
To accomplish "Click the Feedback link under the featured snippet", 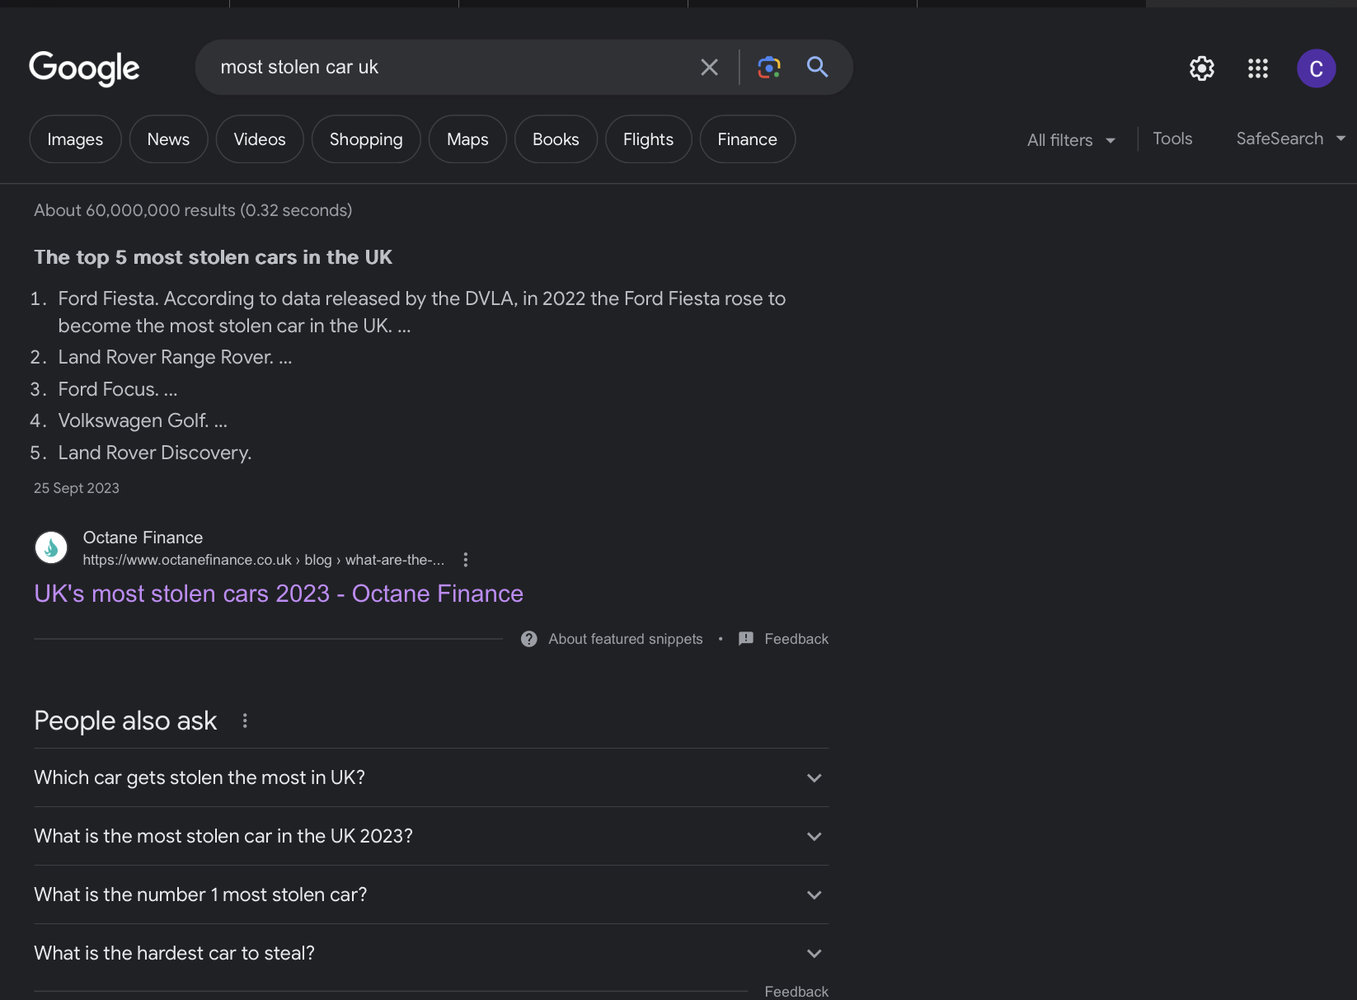I will [796, 639].
